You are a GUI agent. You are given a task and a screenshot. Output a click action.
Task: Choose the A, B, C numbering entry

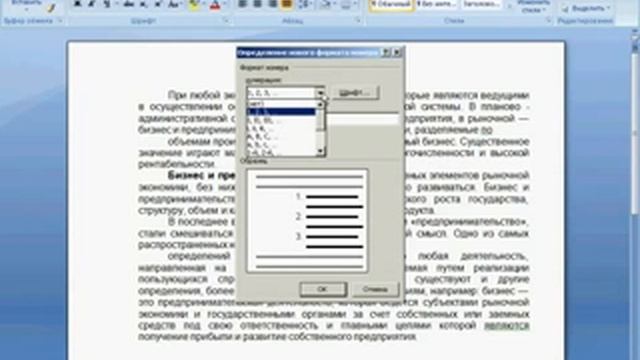[282, 136]
